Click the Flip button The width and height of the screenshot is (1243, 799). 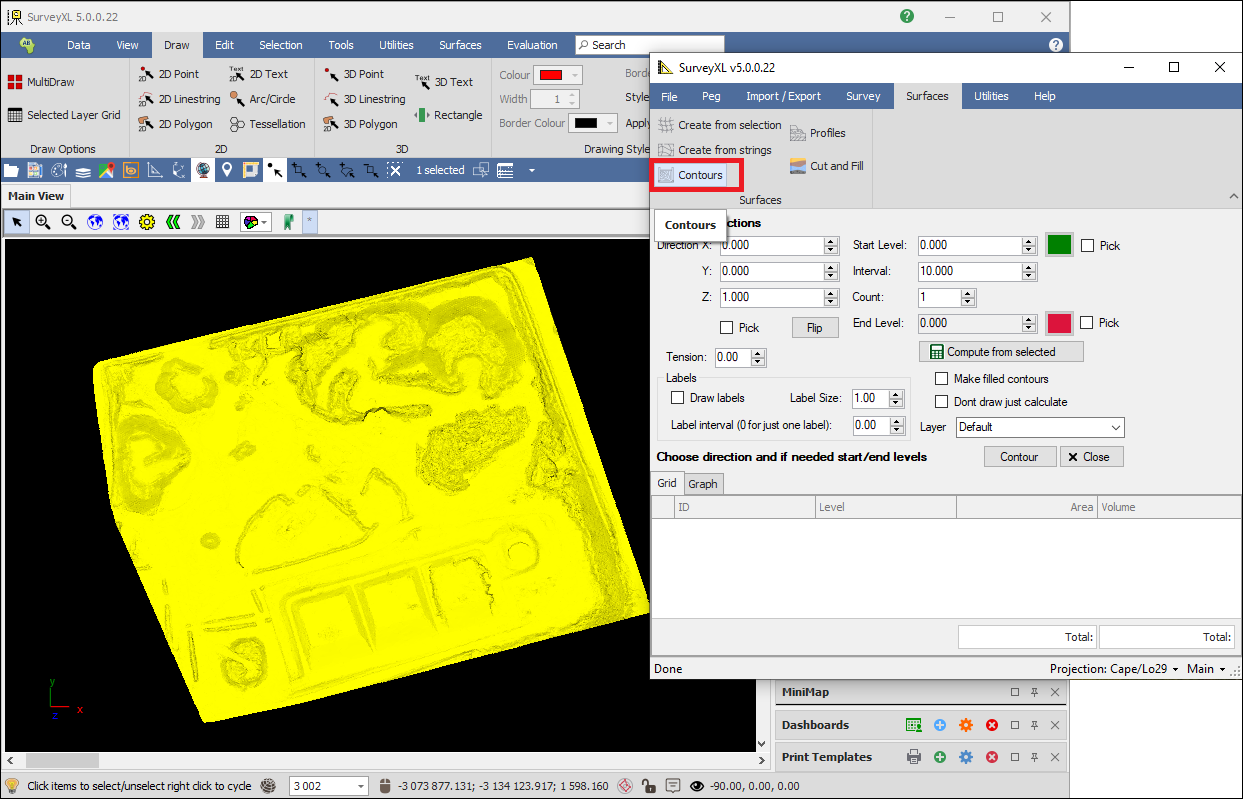tap(814, 328)
